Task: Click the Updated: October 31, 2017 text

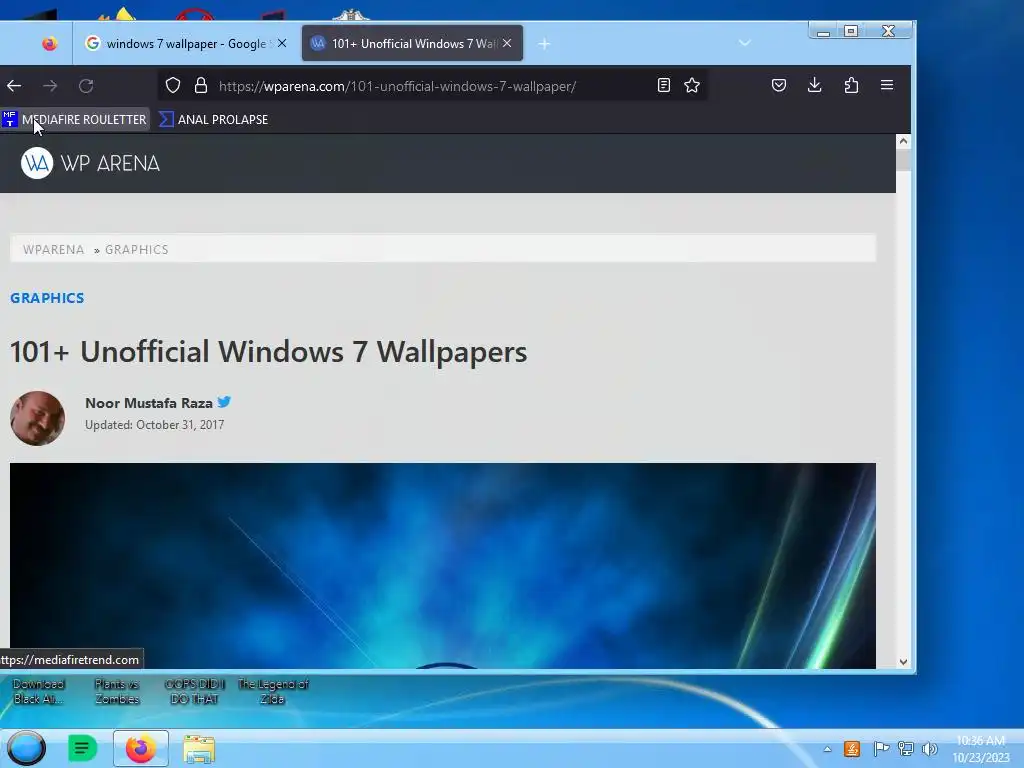Action: coord(155,424)
